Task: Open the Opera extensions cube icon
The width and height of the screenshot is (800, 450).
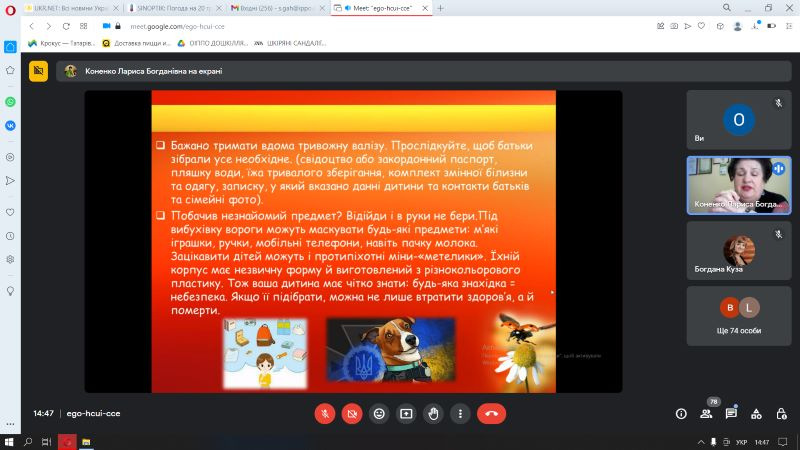Action: pos(720,26)
